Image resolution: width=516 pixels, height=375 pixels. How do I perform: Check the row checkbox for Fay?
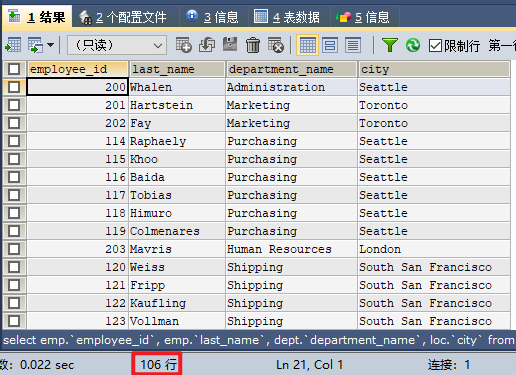[14, 123]
